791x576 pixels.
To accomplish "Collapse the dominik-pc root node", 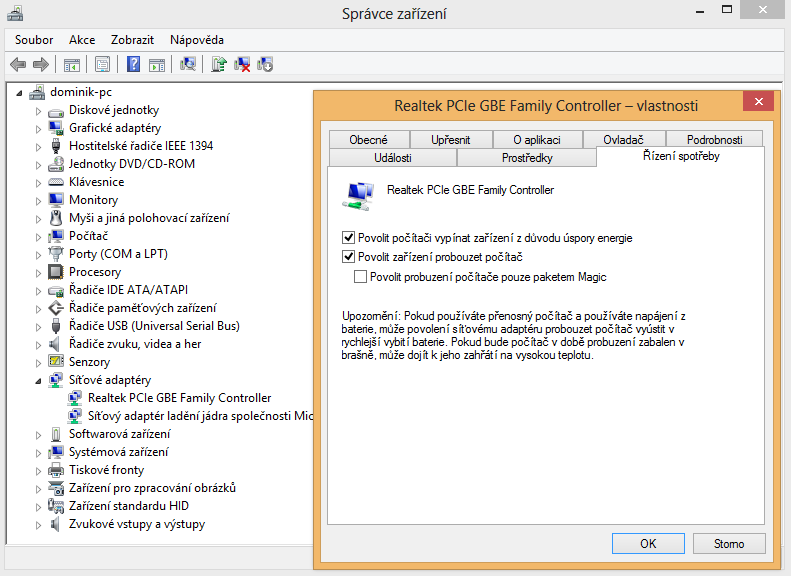I will tap(19, 93).
